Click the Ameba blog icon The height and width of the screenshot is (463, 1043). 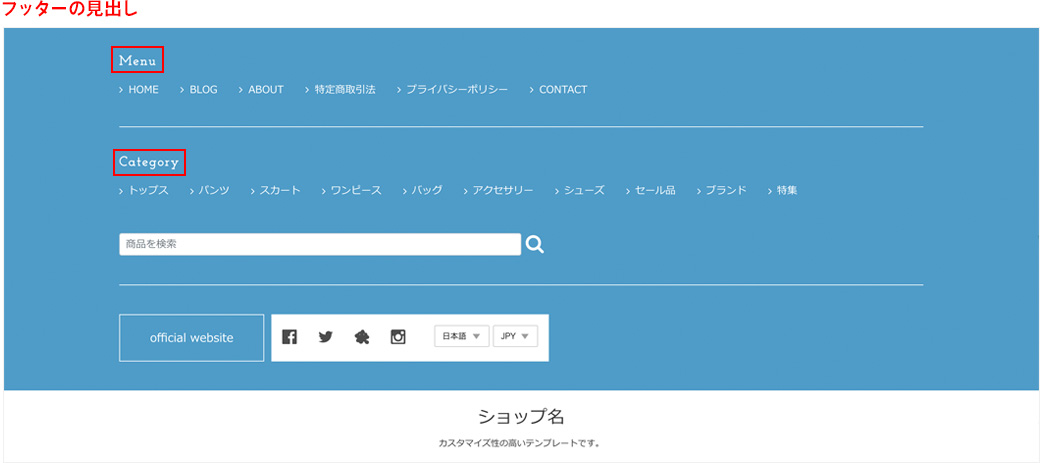point(362,337)
